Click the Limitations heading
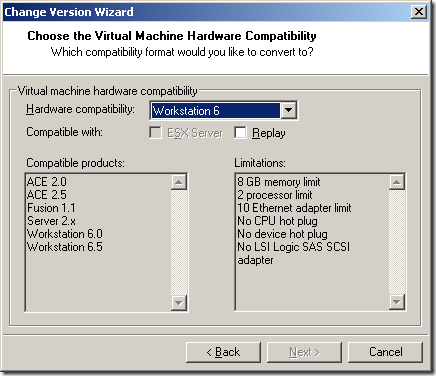The height and width of the screenshot is (376, 436). 260,163
